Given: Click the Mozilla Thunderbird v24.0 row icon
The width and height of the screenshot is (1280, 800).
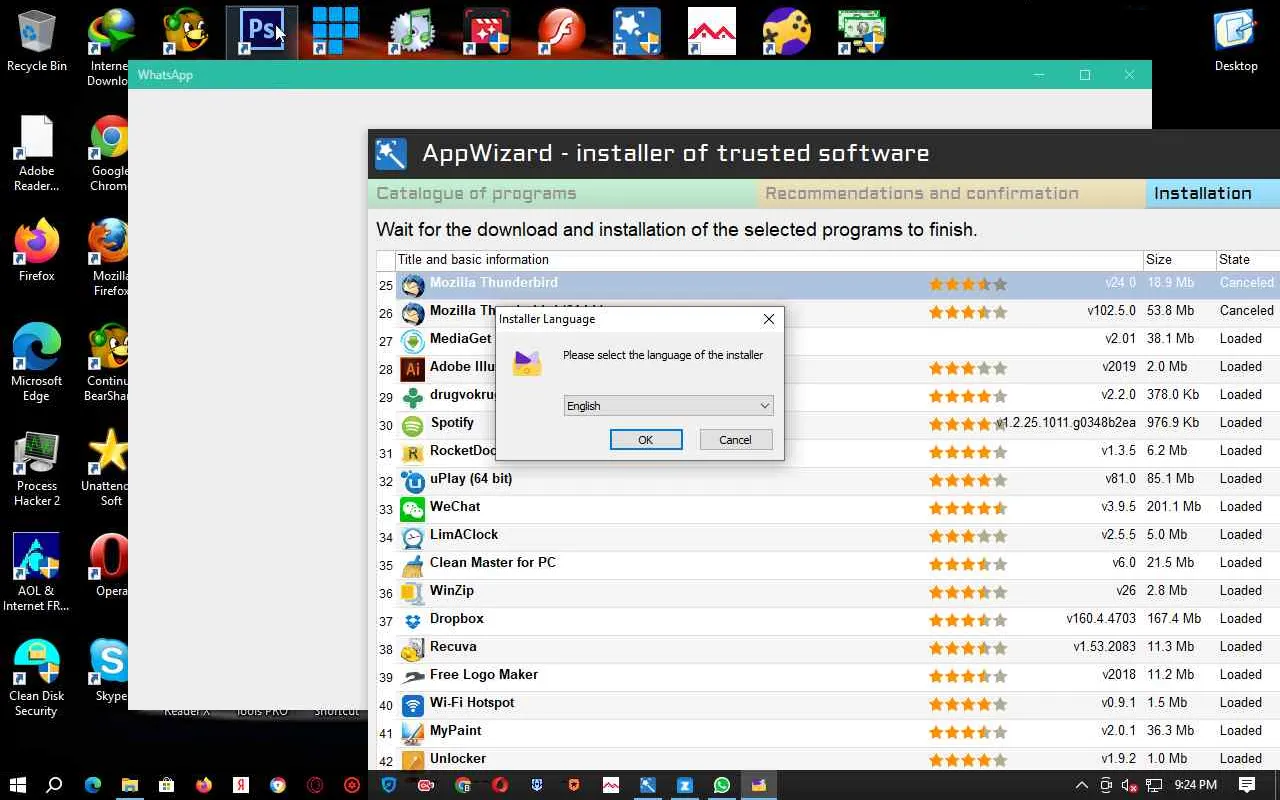Looking at the screenshot, I should (413, 285).
